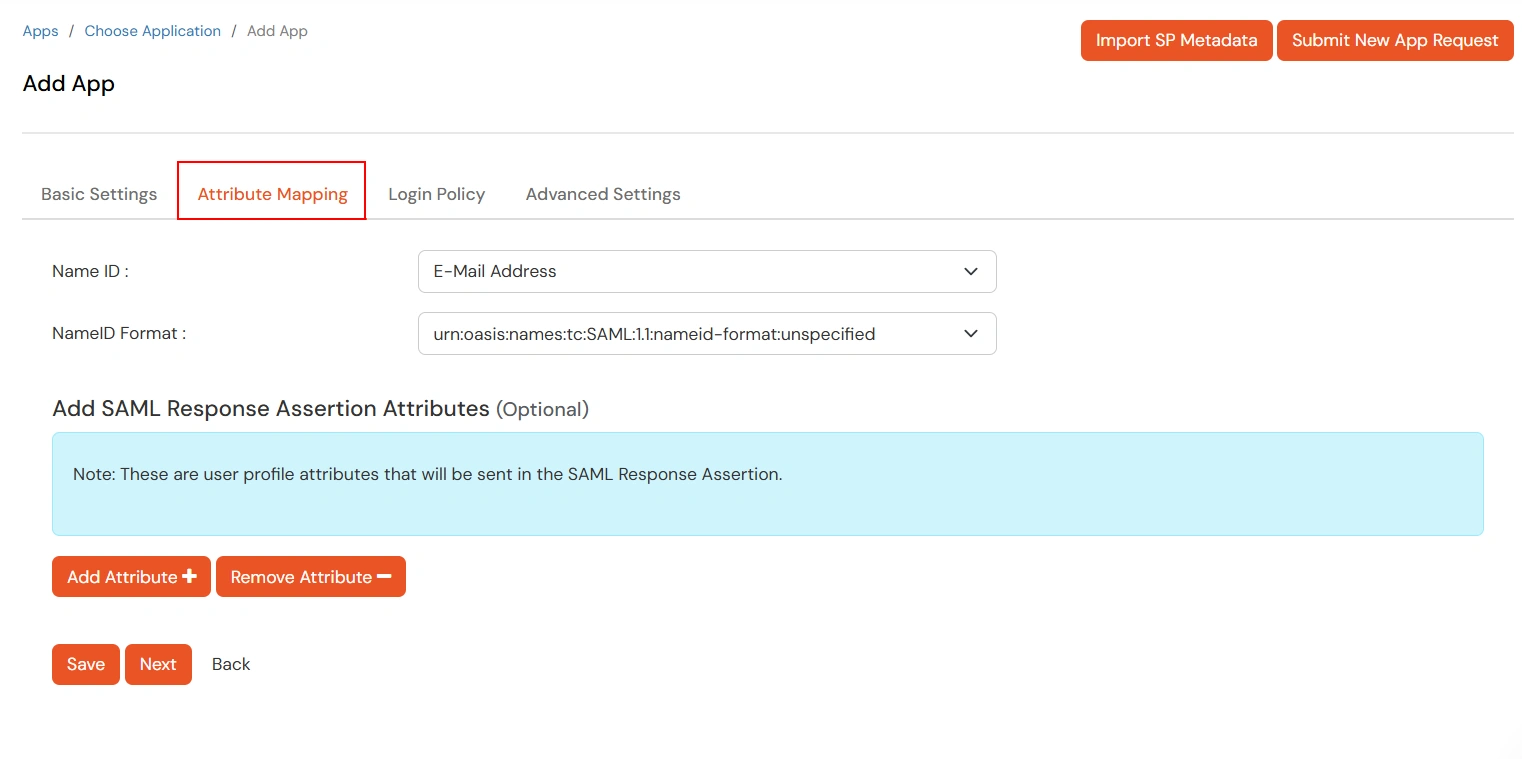Click the Choose Application breadcrumb link
The width and height of the screenshot is (1522, 759).
coord(152,30)
